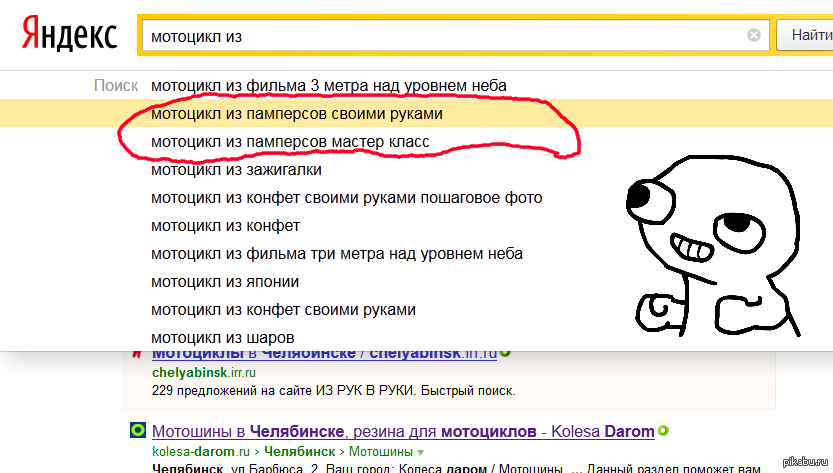Click the green circle icon after irr.ru title
This screenshot has height=473, width=833.
click(x=505, y=352)
